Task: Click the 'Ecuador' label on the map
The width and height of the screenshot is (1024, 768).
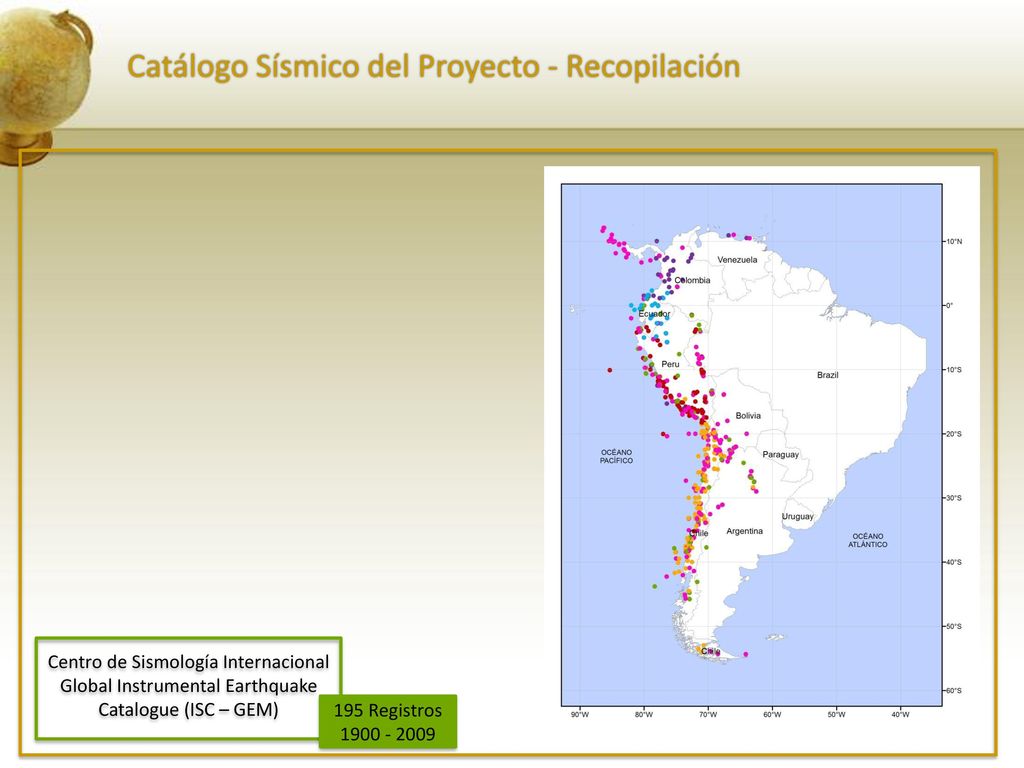Action: point(654,314)
